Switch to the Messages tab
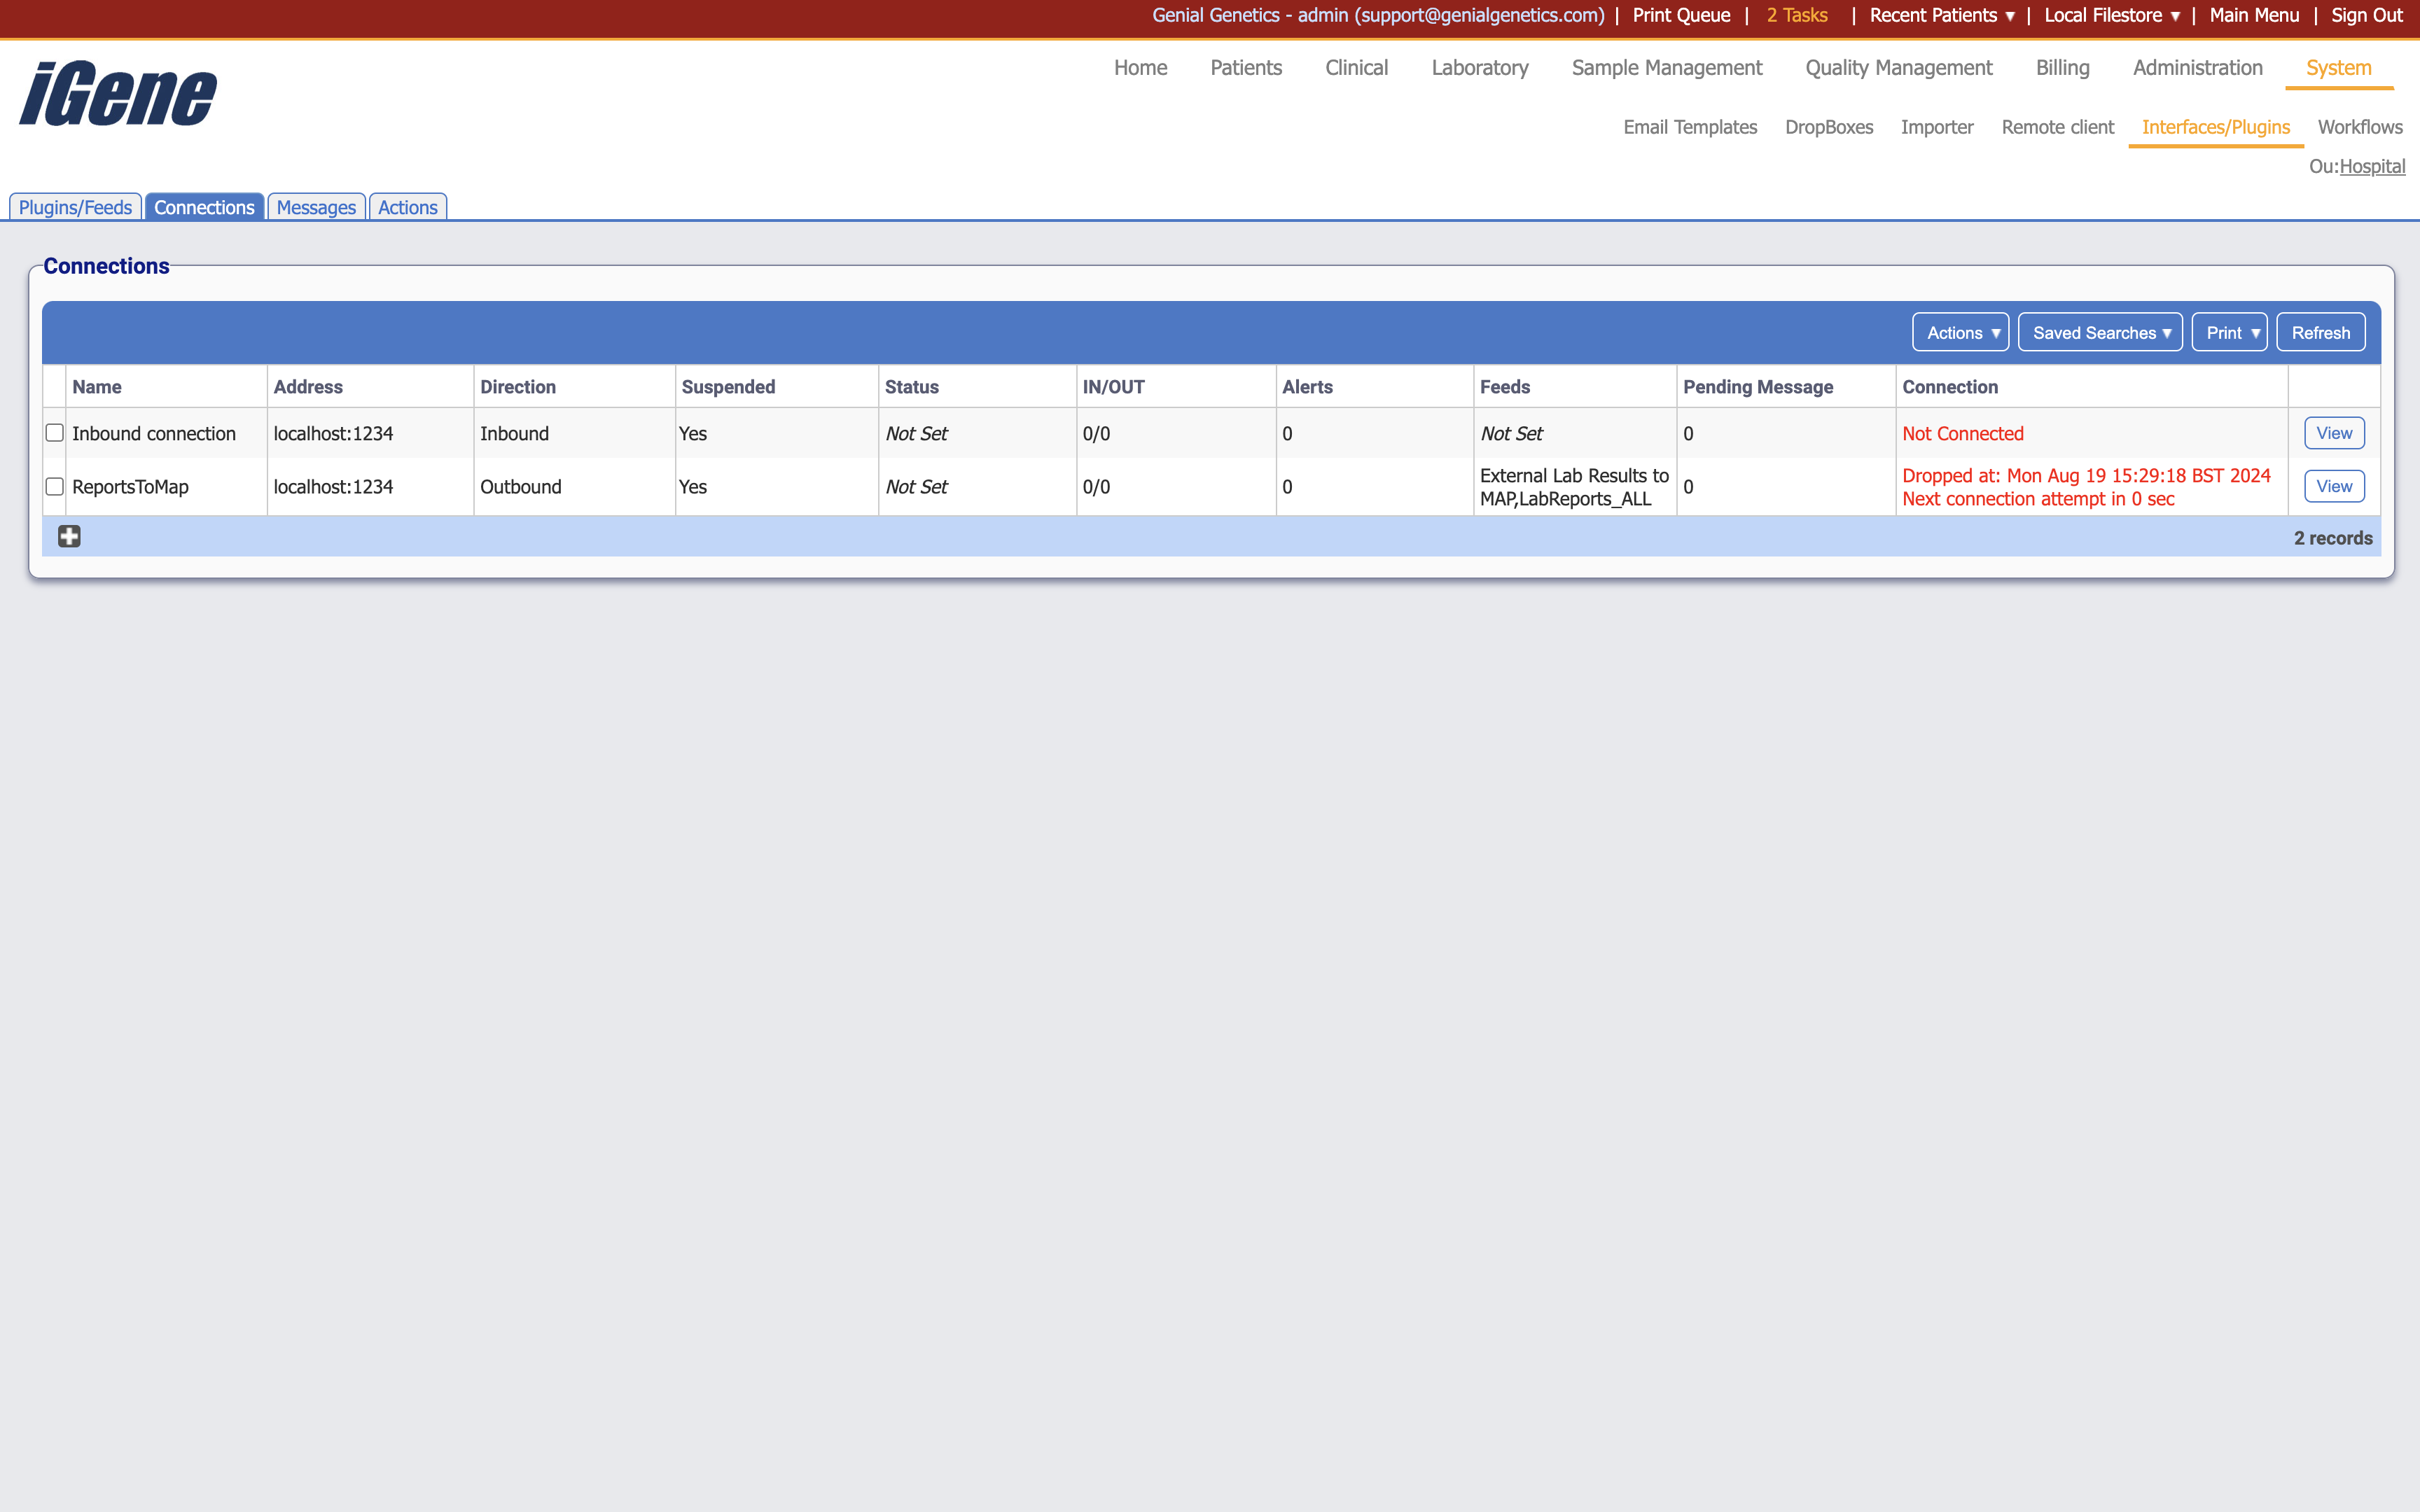Screen dimensions: 2420x1512 point(316,207)
